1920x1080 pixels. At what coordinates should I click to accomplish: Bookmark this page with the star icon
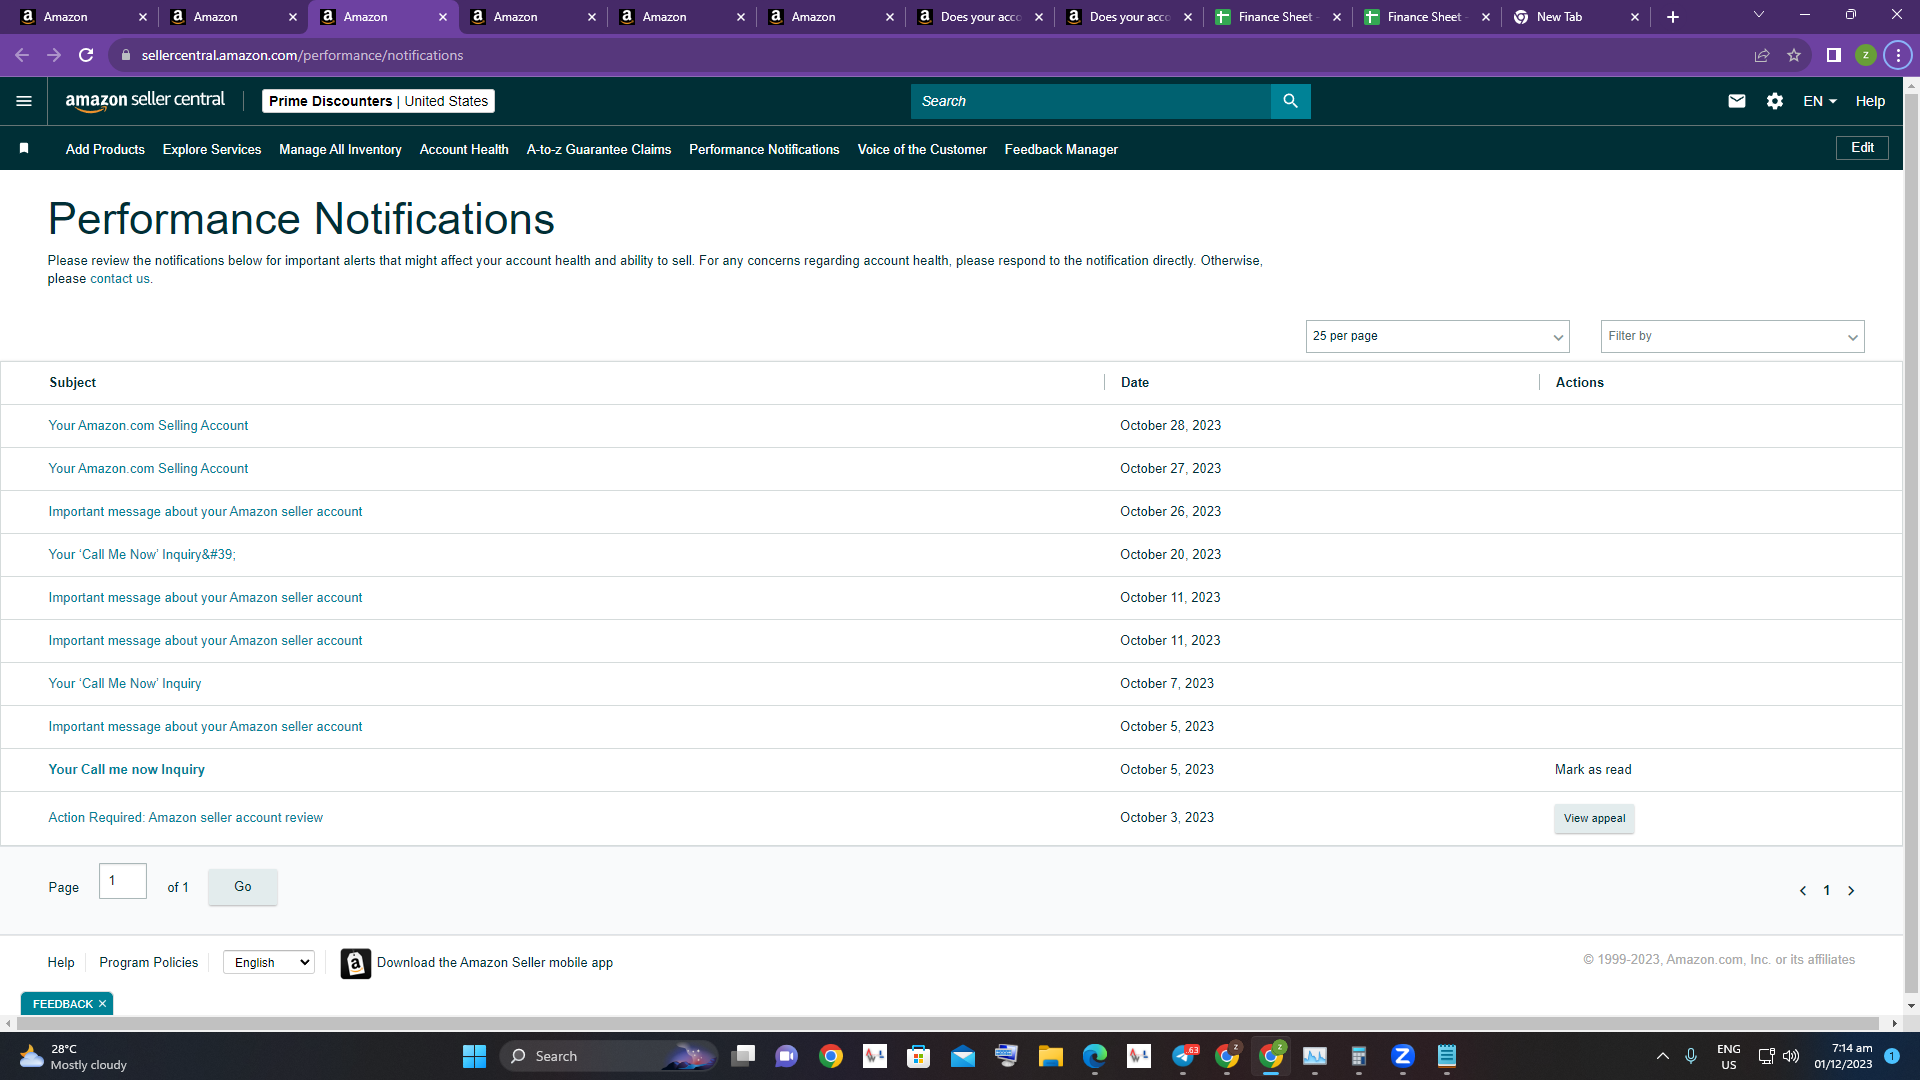click(1794, 55)
